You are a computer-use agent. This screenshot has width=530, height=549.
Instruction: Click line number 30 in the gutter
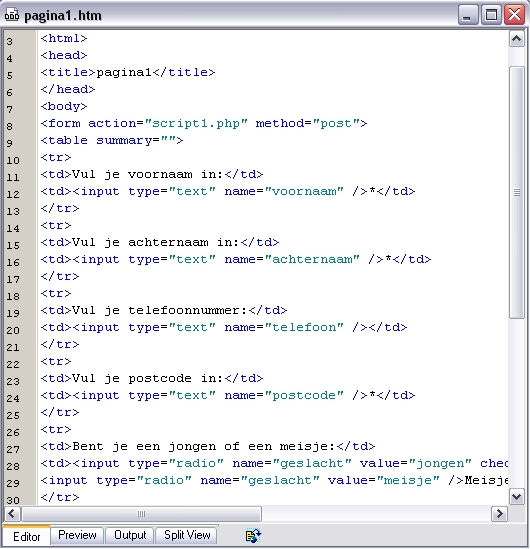pos(13,500)
